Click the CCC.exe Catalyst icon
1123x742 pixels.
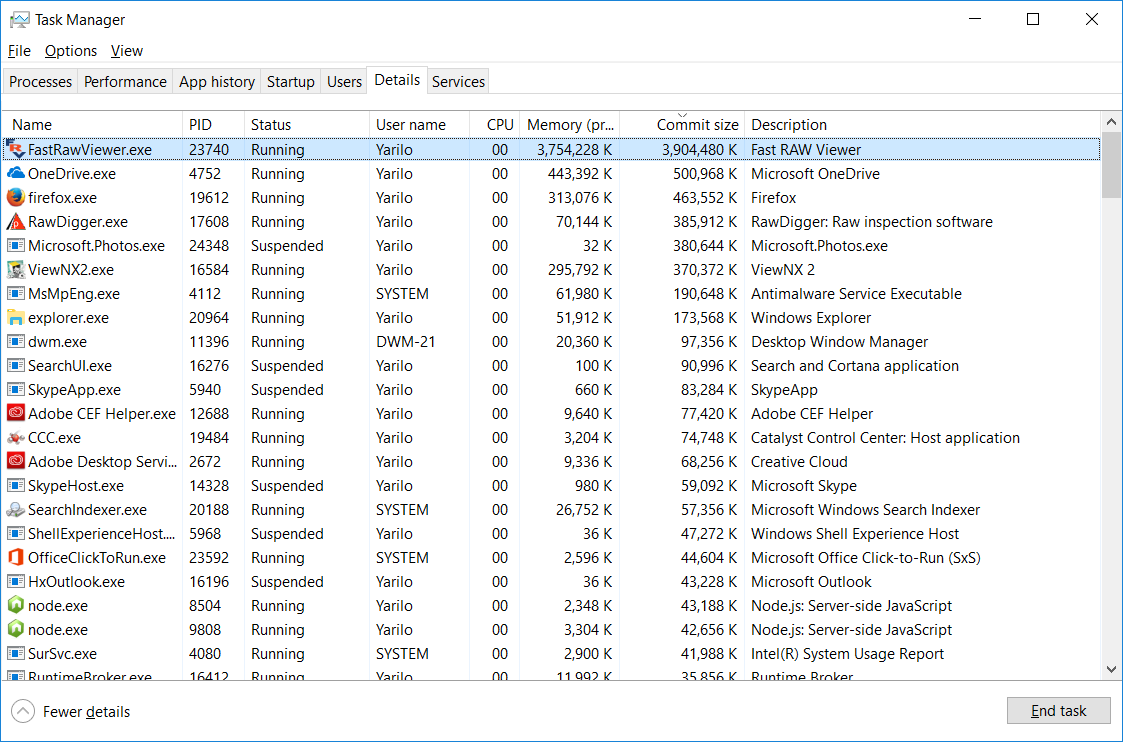coord(15,438)
